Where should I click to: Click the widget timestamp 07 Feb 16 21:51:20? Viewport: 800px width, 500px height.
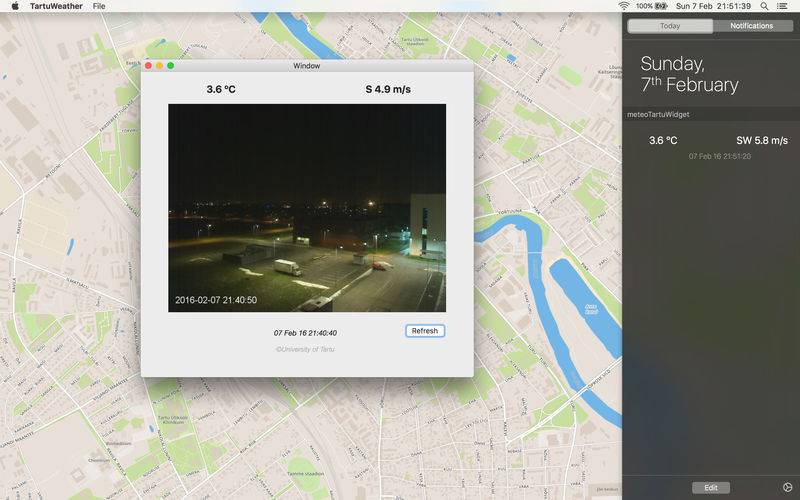720,156
